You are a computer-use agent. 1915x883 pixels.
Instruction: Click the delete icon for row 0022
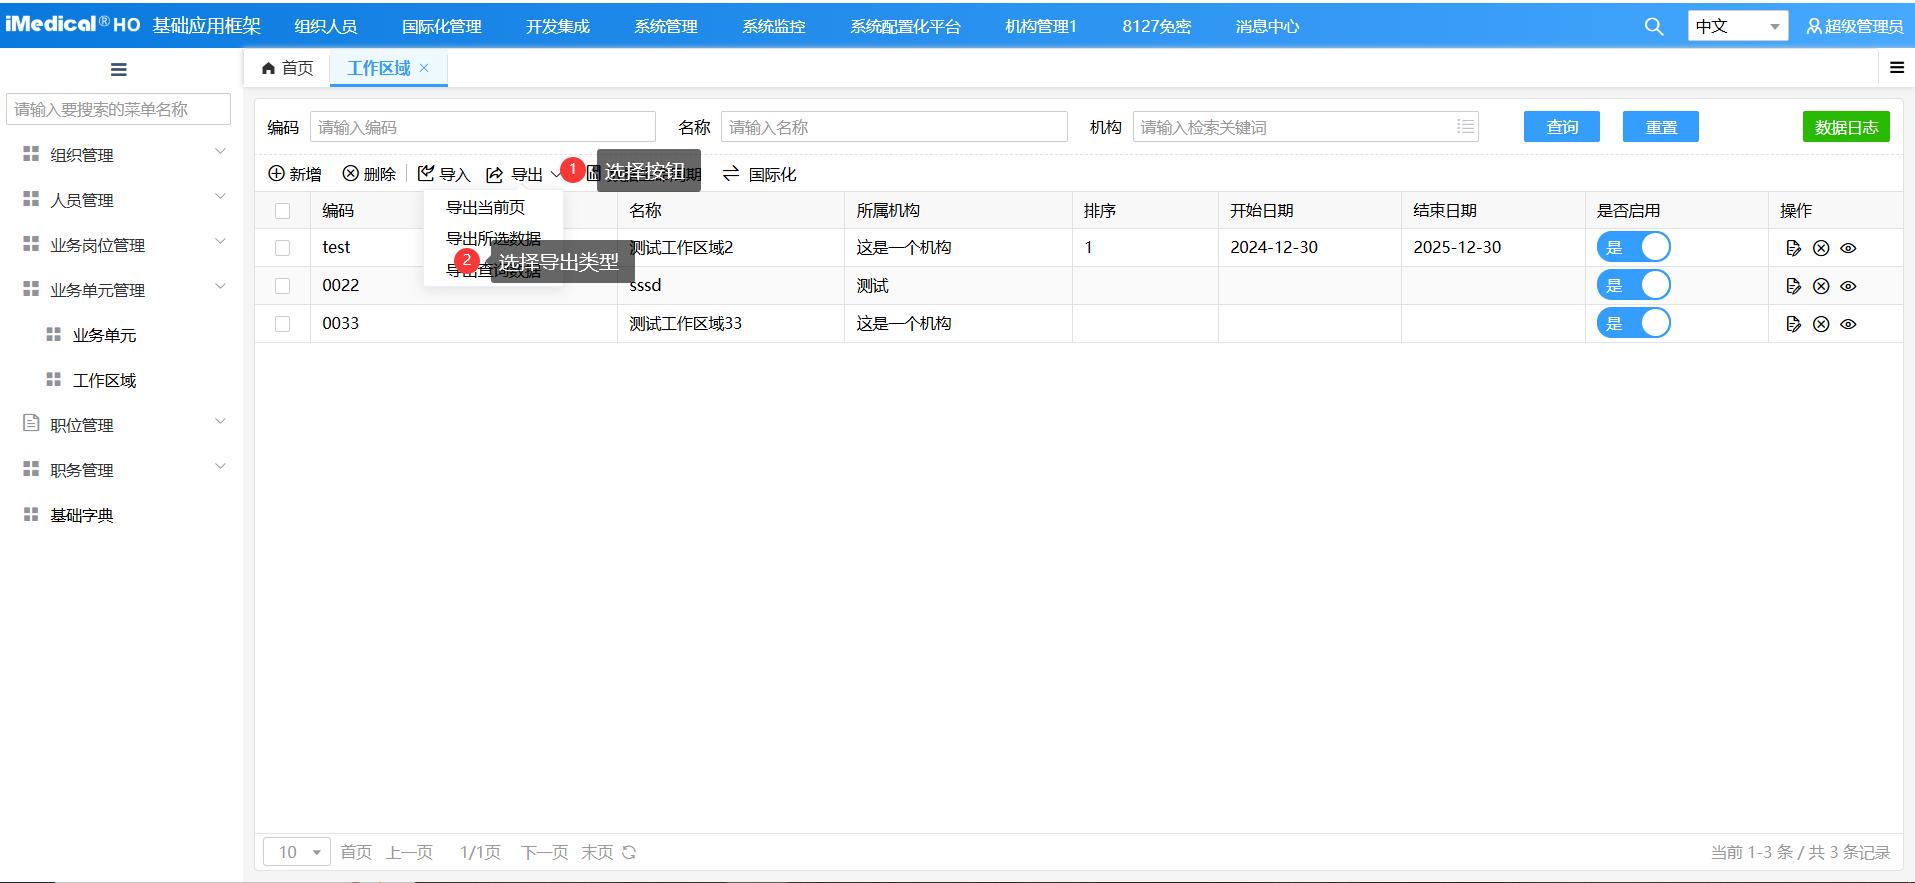coord(1821,286)
